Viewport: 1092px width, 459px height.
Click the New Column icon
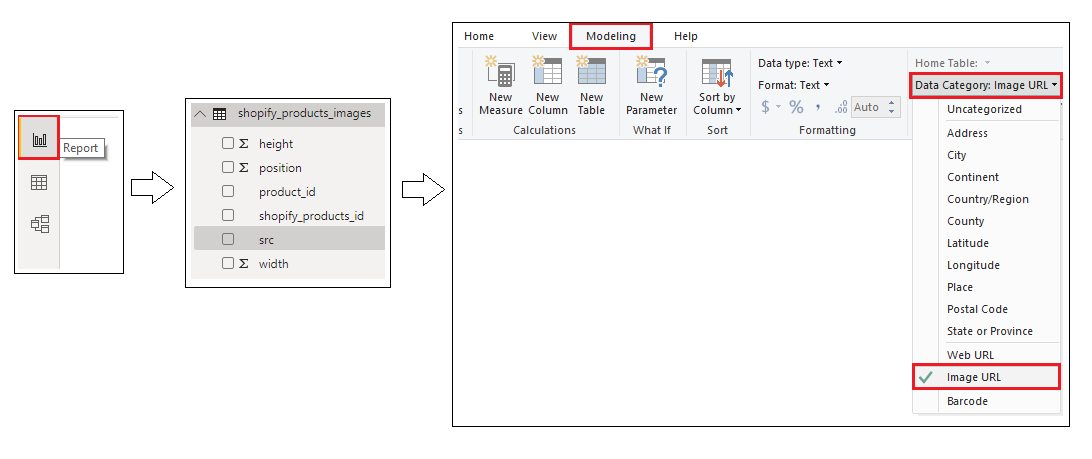pos(547,87)
